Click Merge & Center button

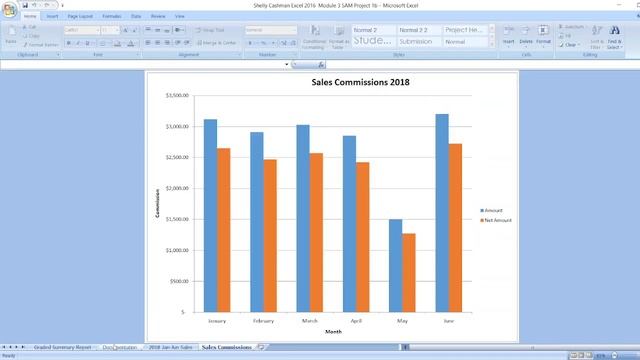click(217, 43)
